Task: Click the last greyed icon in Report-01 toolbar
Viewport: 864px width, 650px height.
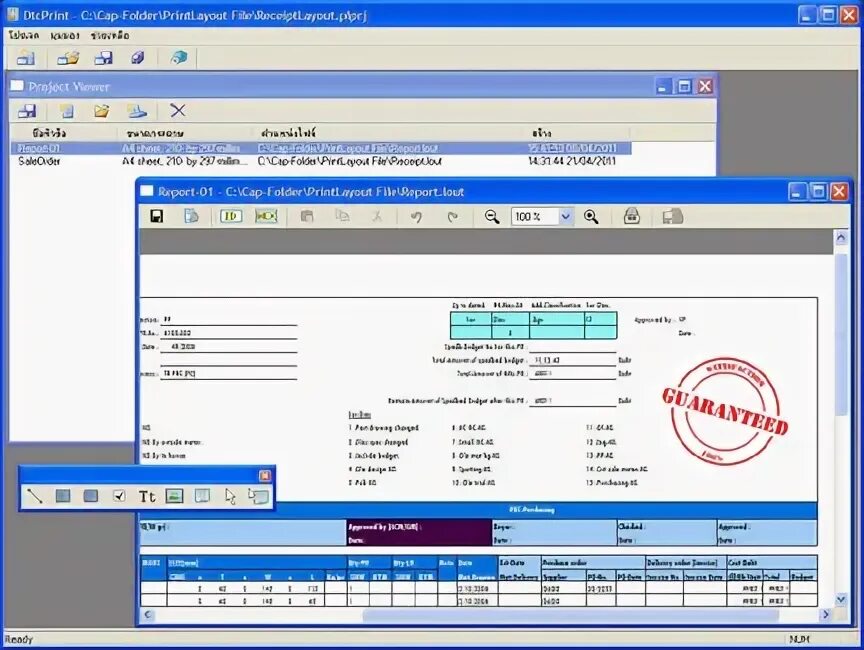Action: click(x=672, y=216)
